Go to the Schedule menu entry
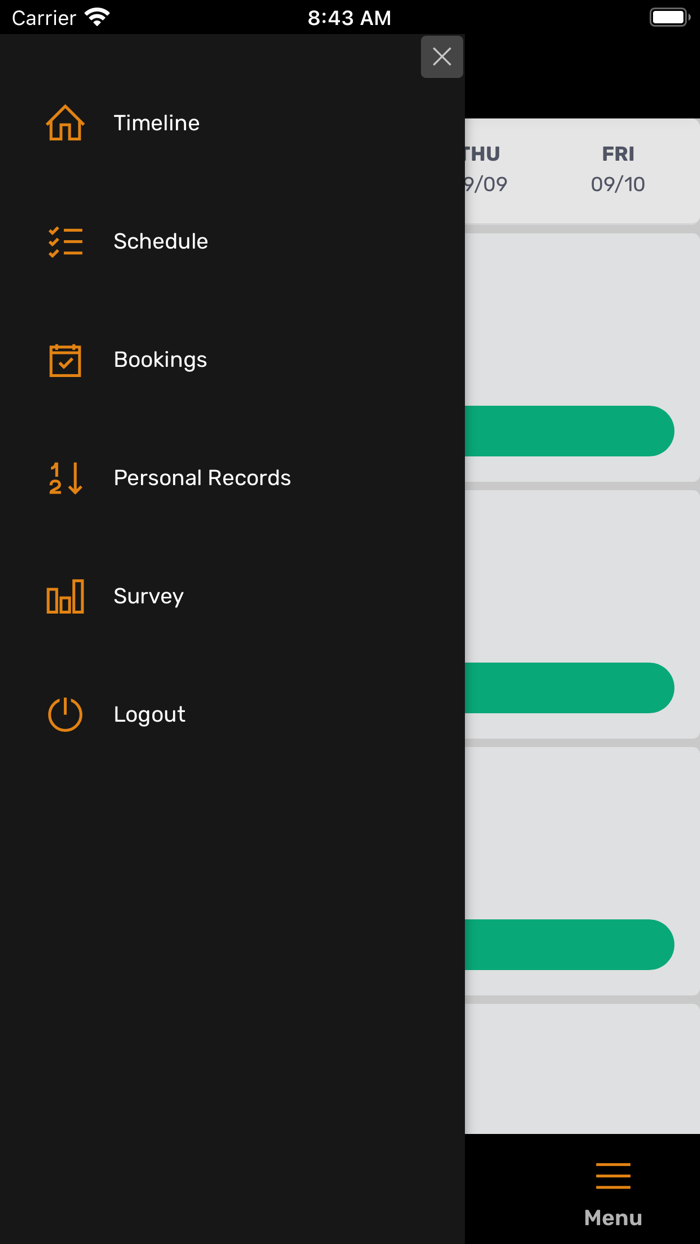 point(161,241)
